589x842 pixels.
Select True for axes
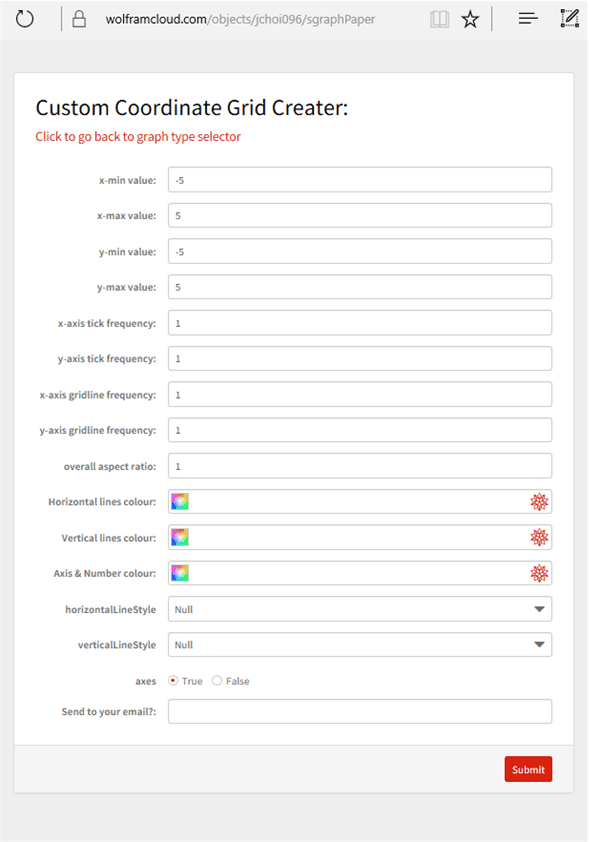[x=173, y=680]
